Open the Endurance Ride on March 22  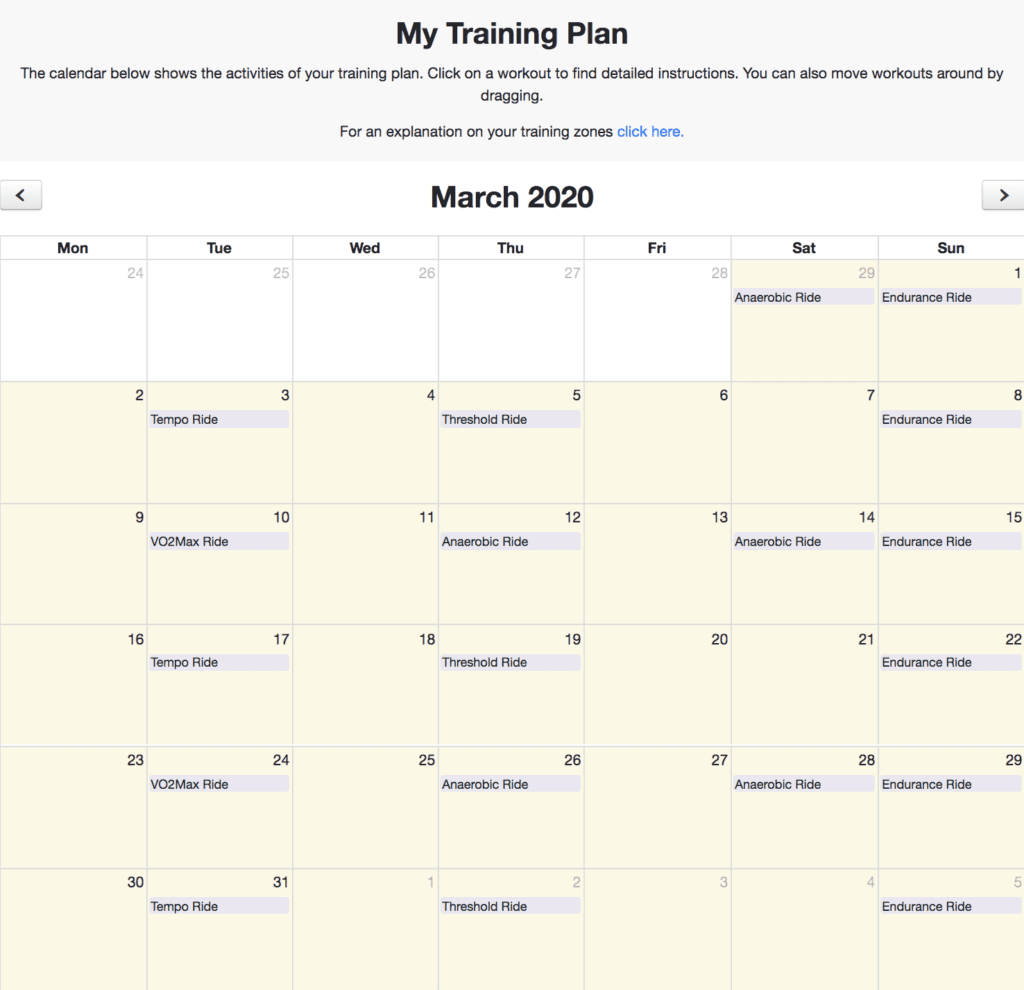coord(949,662)
